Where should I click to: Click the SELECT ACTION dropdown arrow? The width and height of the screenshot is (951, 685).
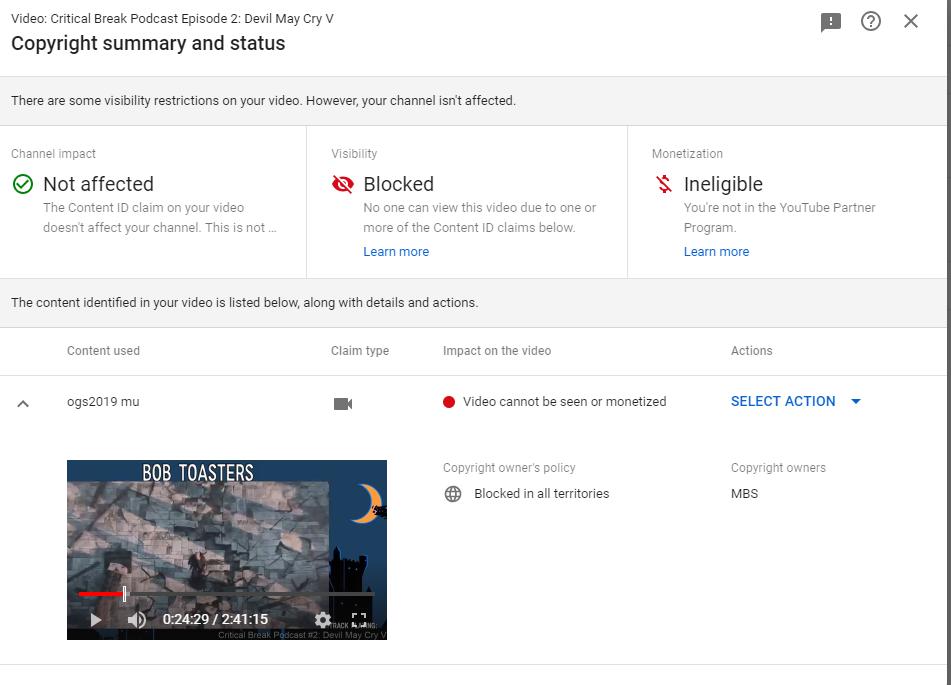[856, 401]
